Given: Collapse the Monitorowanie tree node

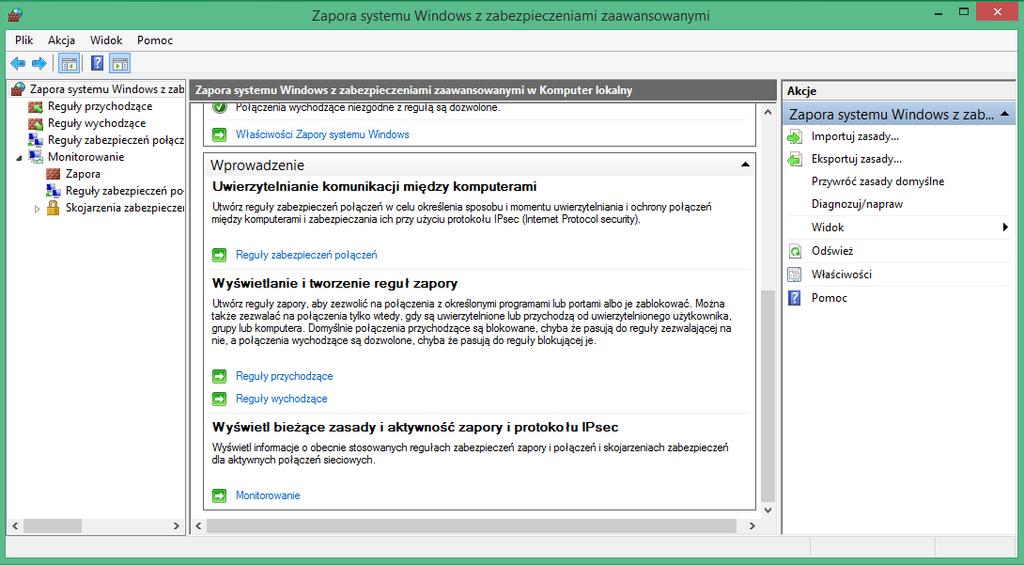Looking at the screenshot, I should pos(19,157).
